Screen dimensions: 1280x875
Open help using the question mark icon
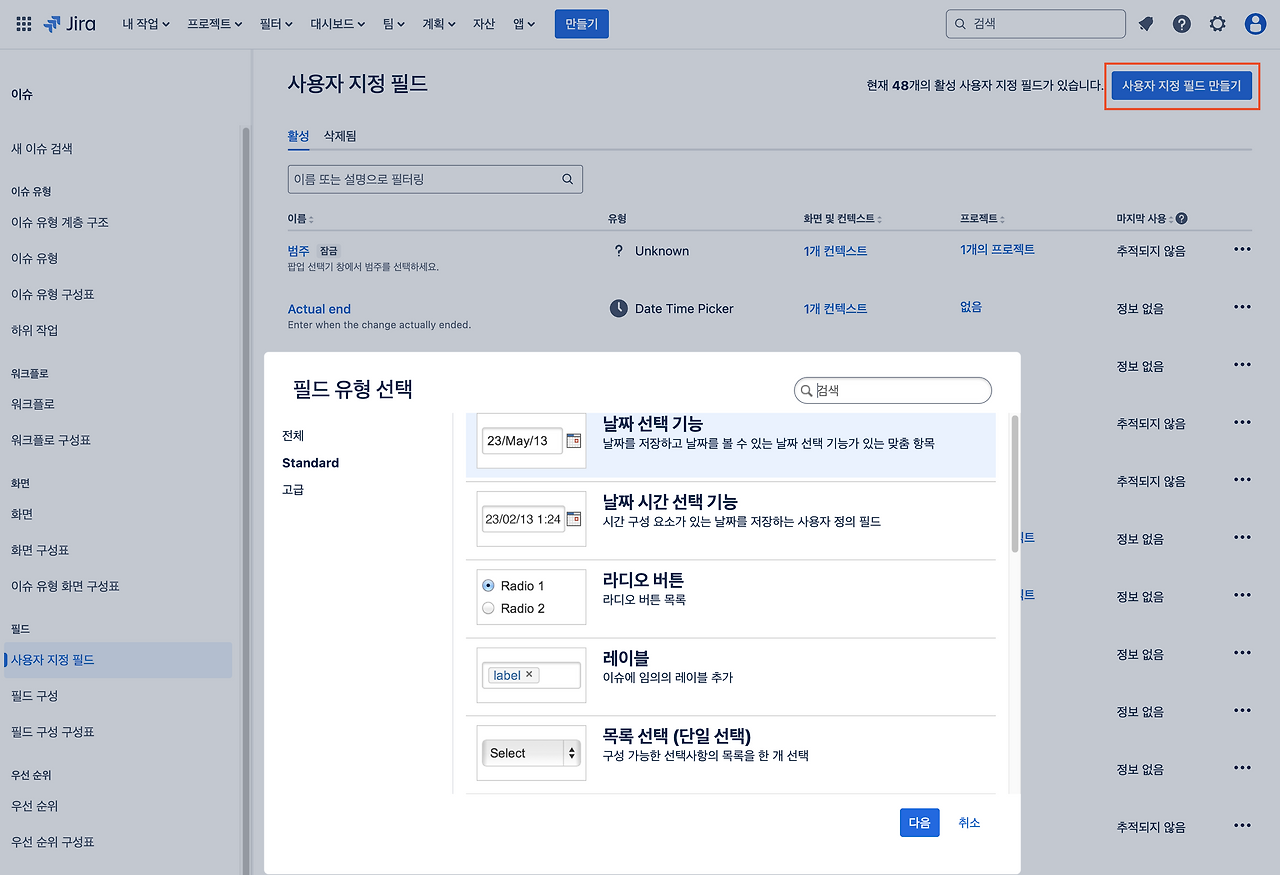click(1182, 24)
